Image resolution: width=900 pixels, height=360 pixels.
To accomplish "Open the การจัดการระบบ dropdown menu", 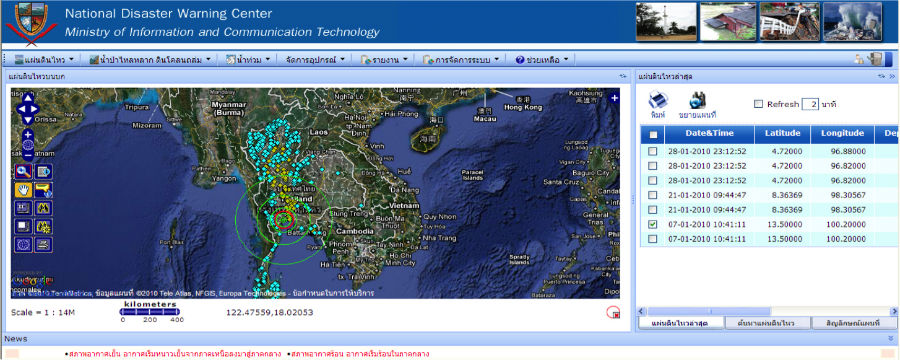I will point(462,59).
